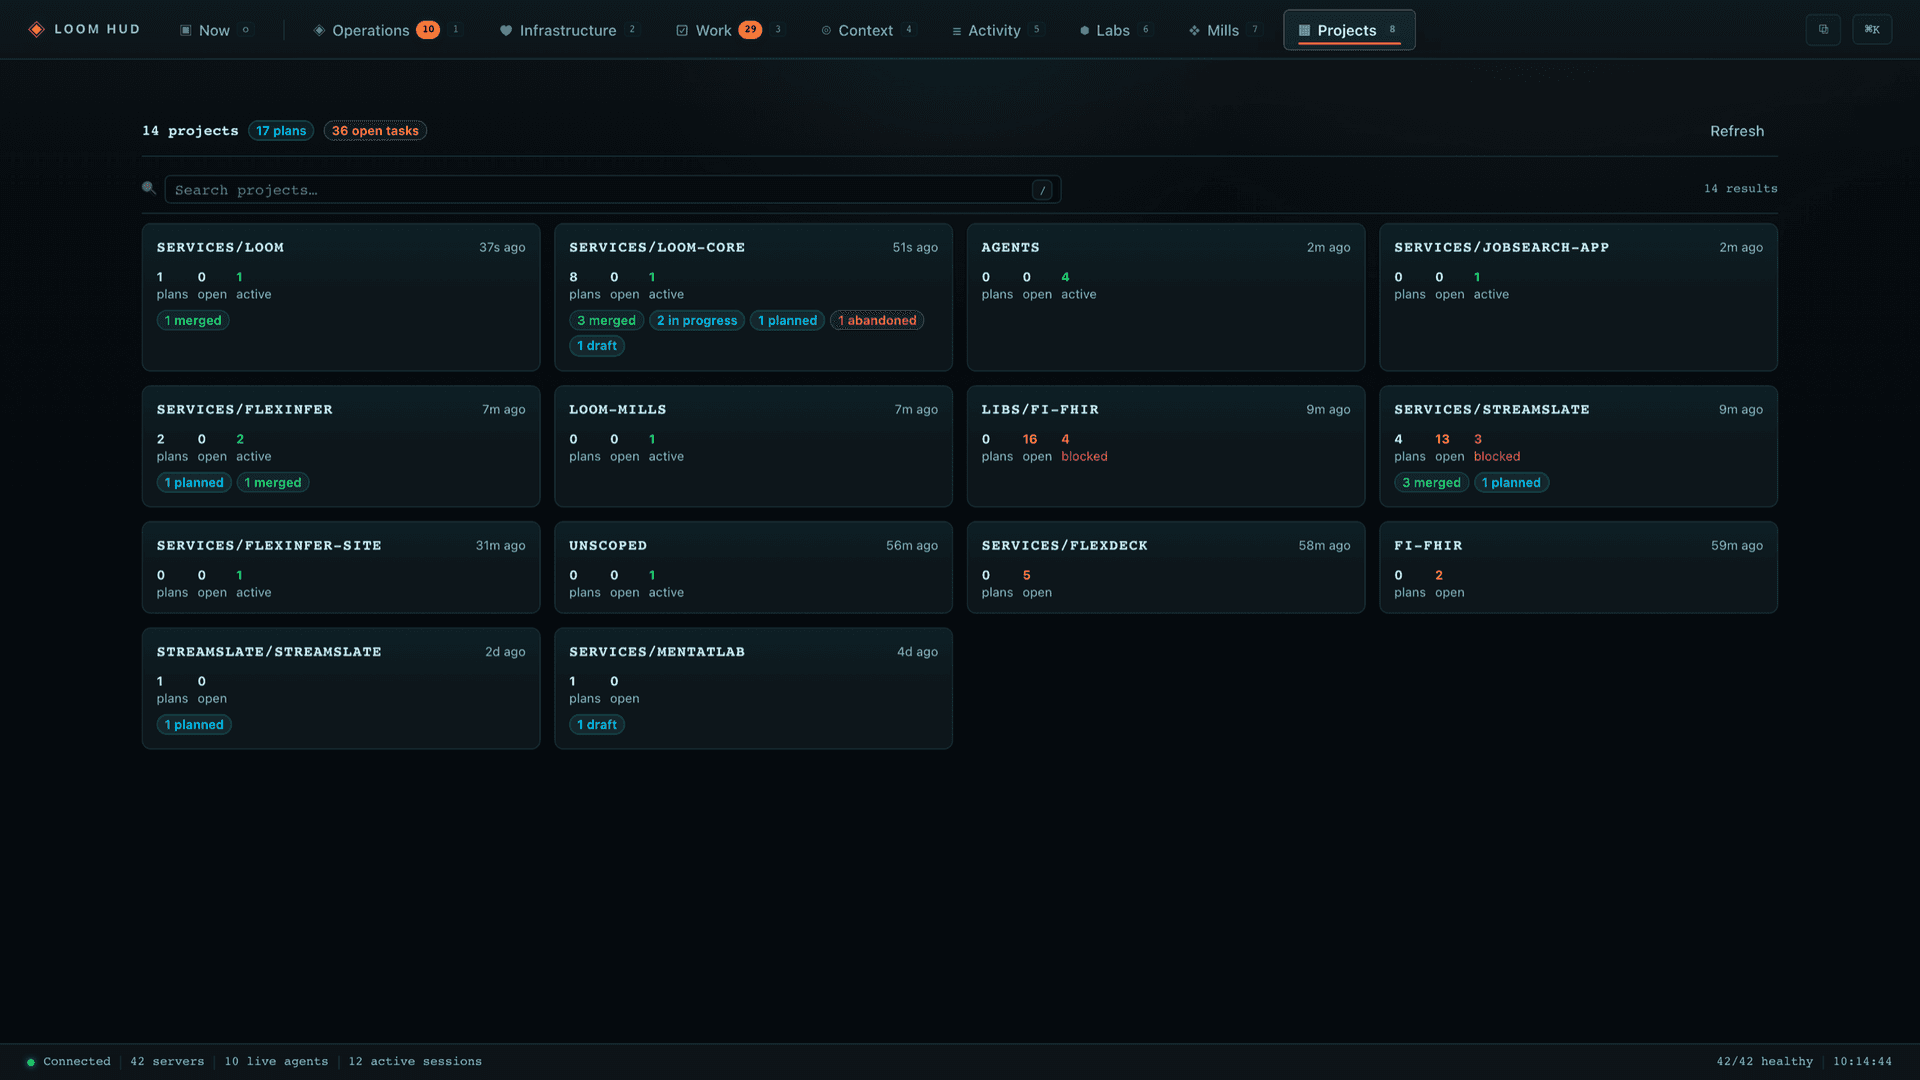Click the LOOM HUD diamond logo icon
This screenshot has width=1920, height=1080.
[36, 30]
